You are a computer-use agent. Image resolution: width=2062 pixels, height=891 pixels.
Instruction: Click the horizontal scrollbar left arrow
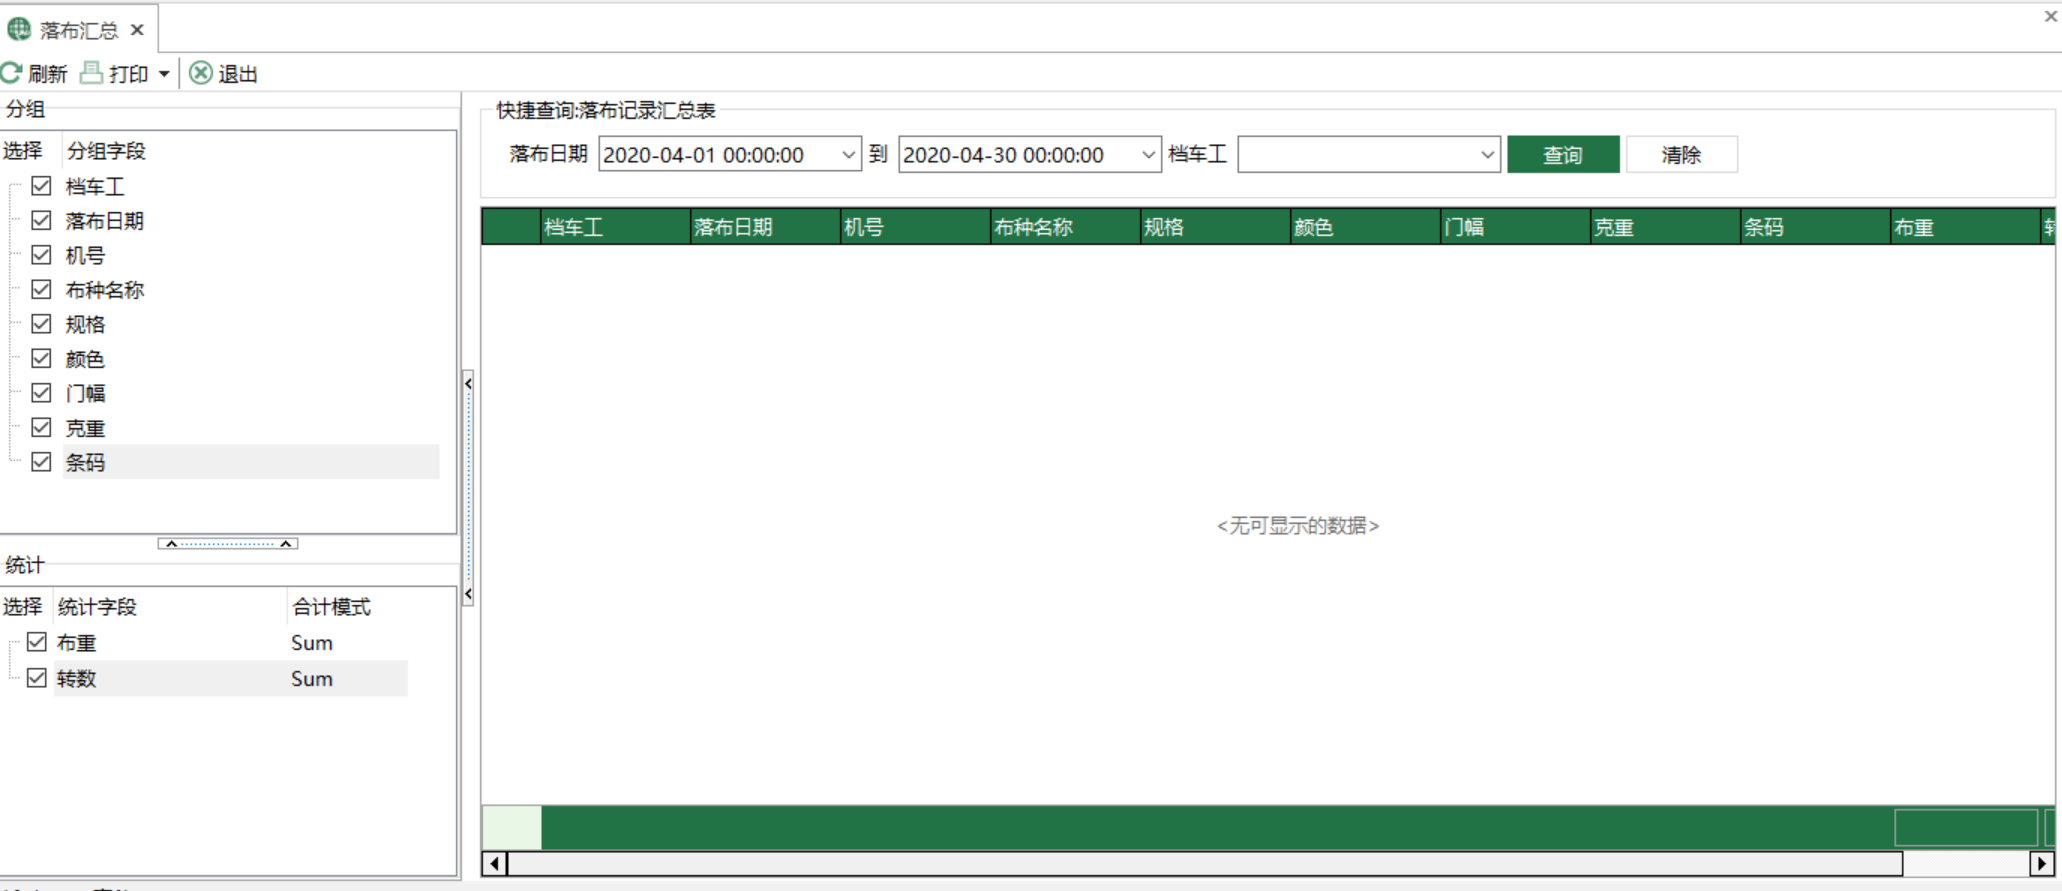tap(495, 863)
